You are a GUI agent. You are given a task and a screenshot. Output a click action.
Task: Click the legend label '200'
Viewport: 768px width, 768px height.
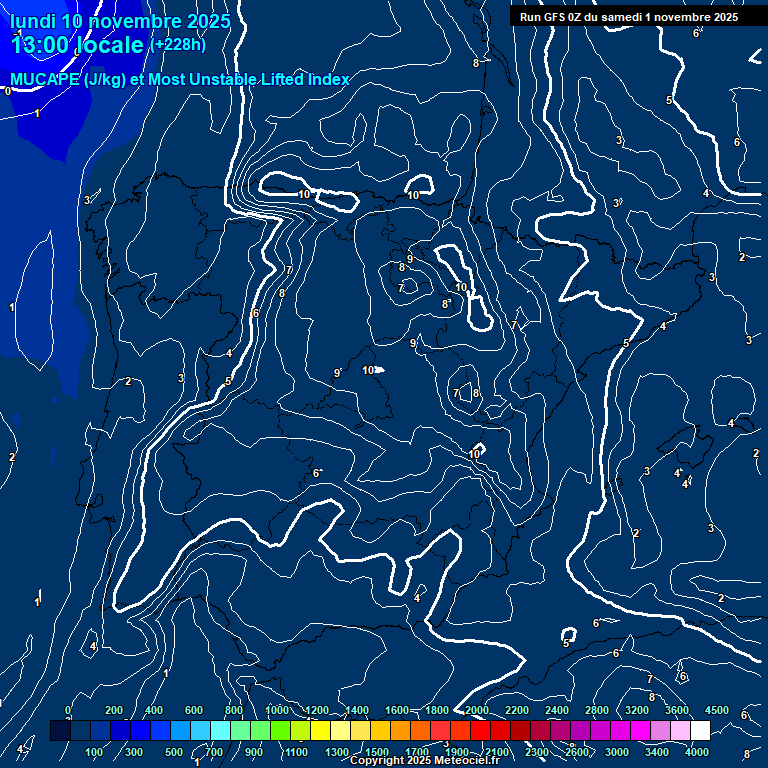tap(114, 710)
